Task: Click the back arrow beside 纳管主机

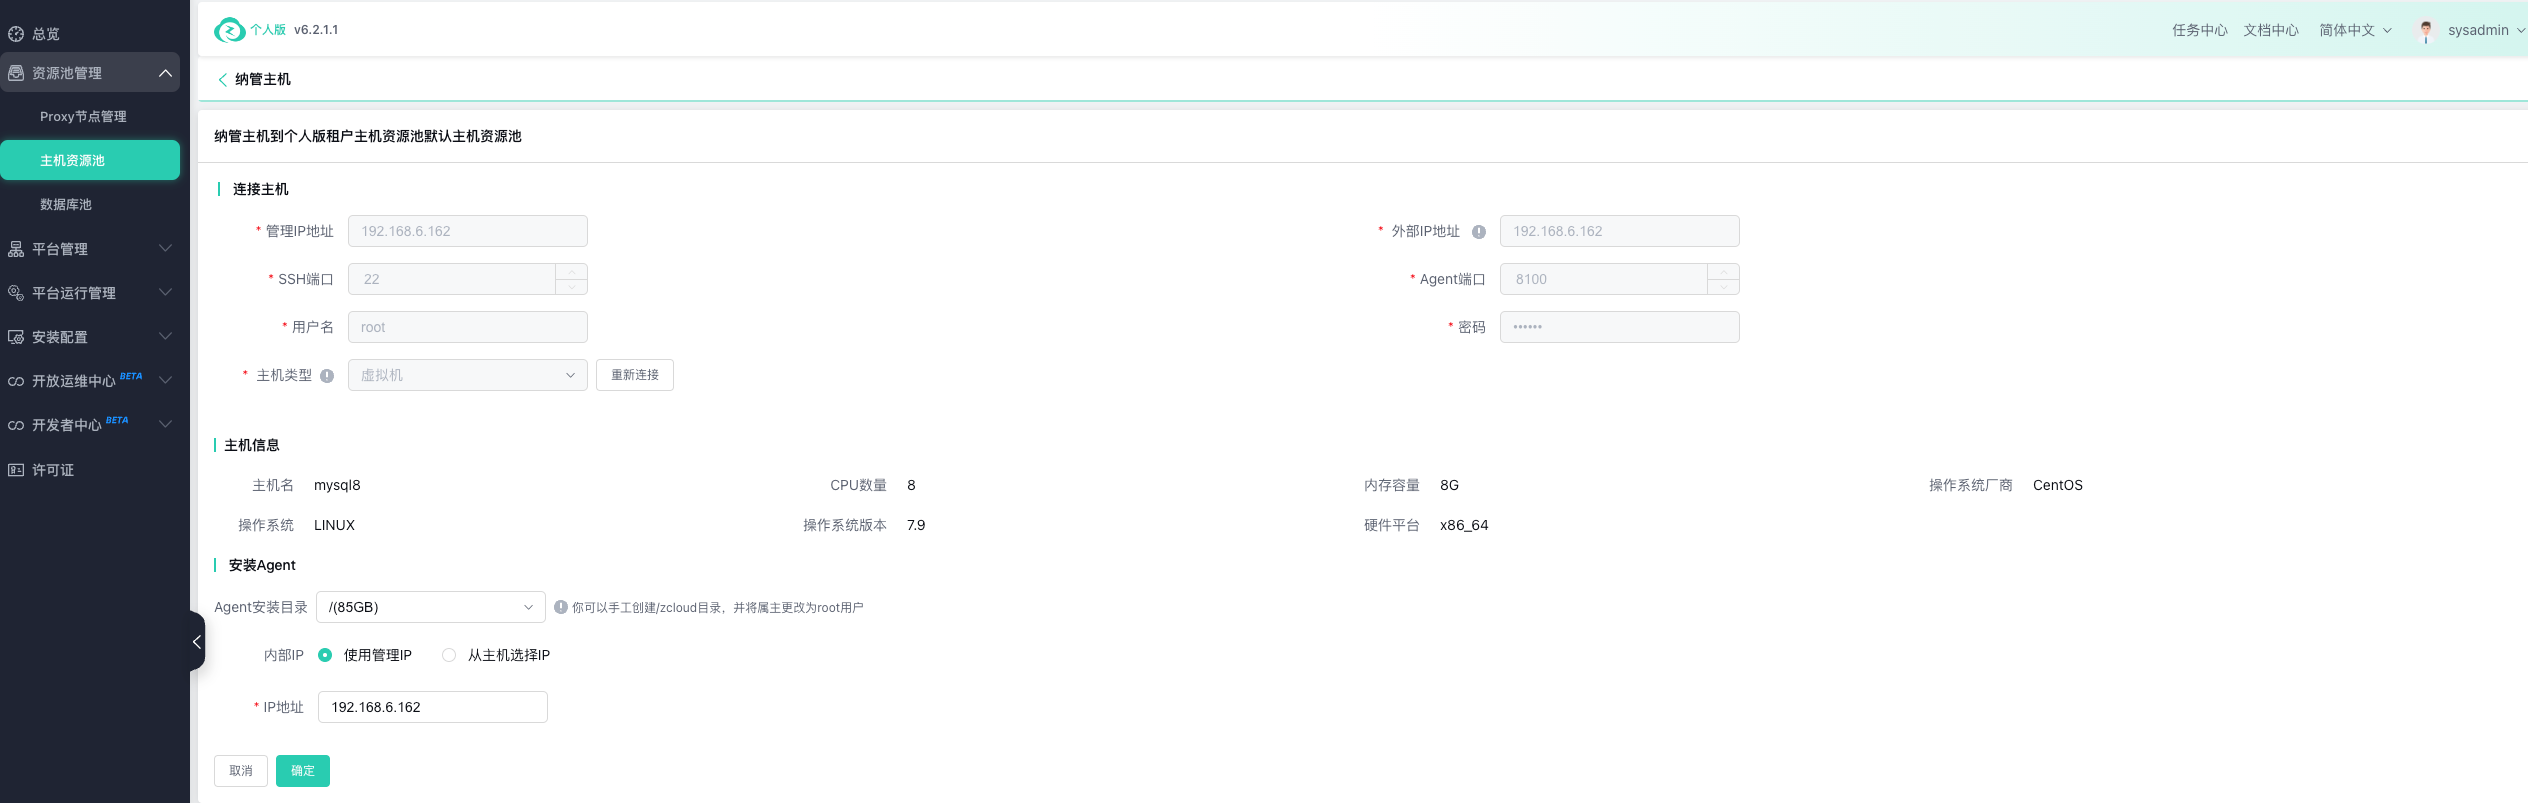Action: tap(222, 80)
